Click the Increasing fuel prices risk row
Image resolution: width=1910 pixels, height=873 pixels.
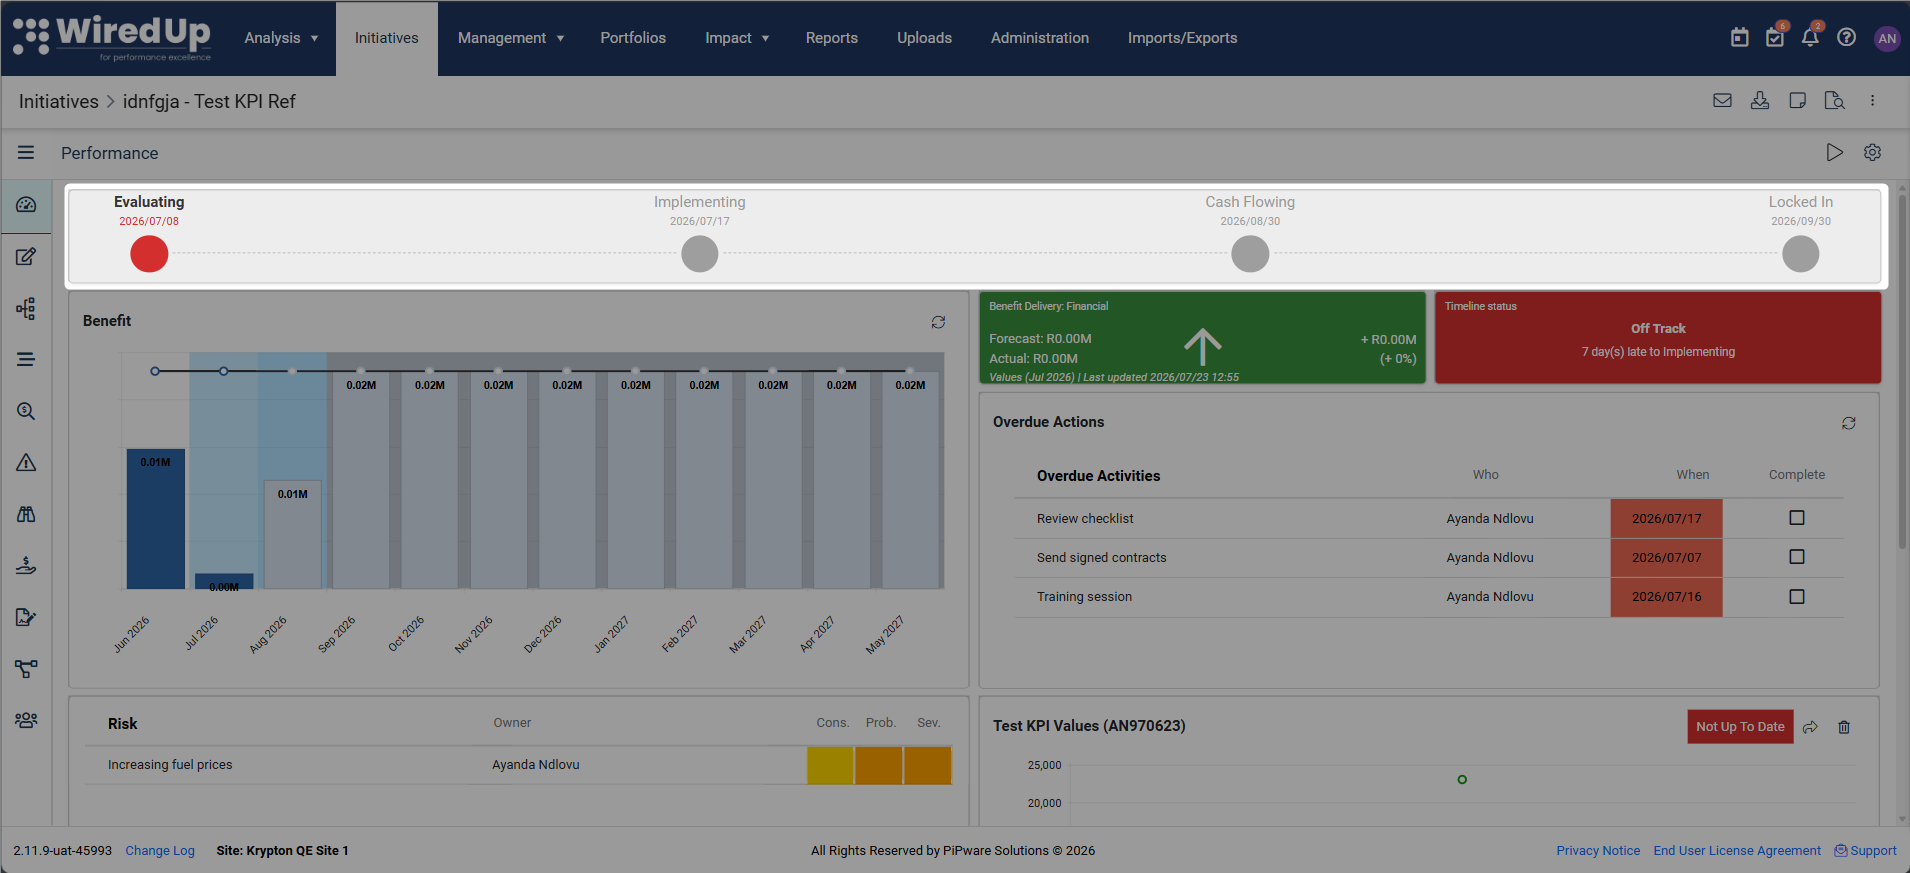click(518, 765)
